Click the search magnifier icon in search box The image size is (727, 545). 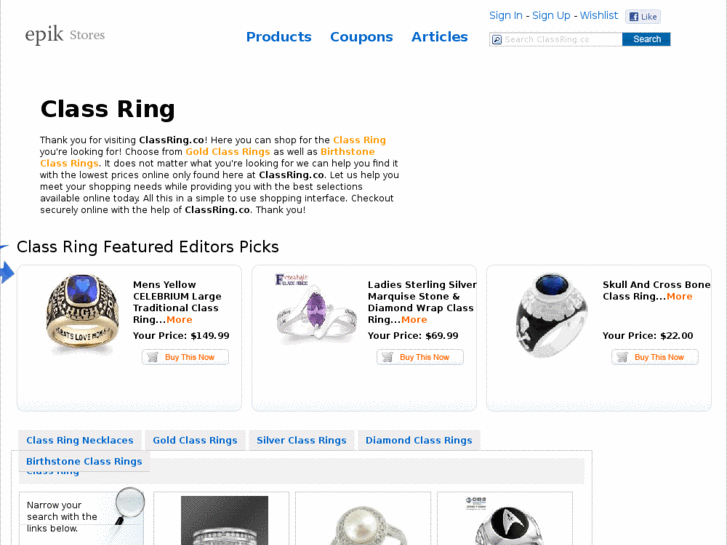point(496,40)
